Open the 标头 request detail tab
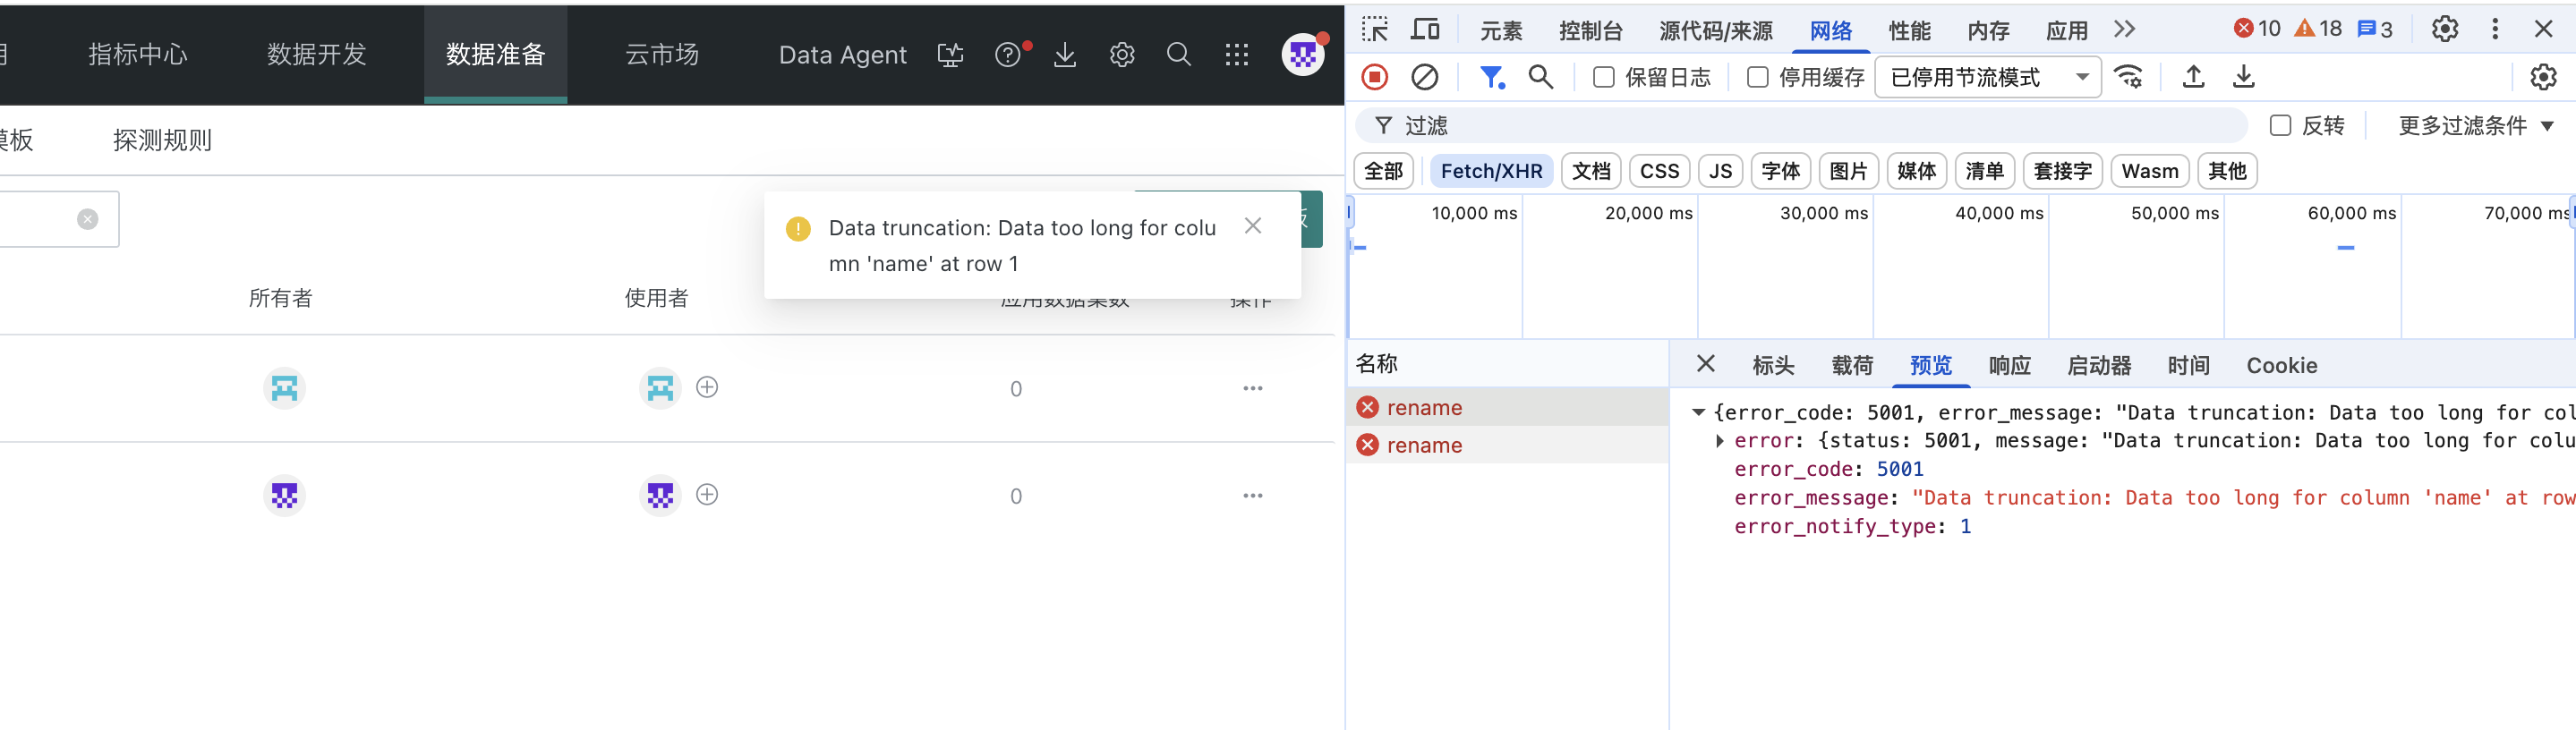Screen dimensions: 2576x730 [1773, 365]
